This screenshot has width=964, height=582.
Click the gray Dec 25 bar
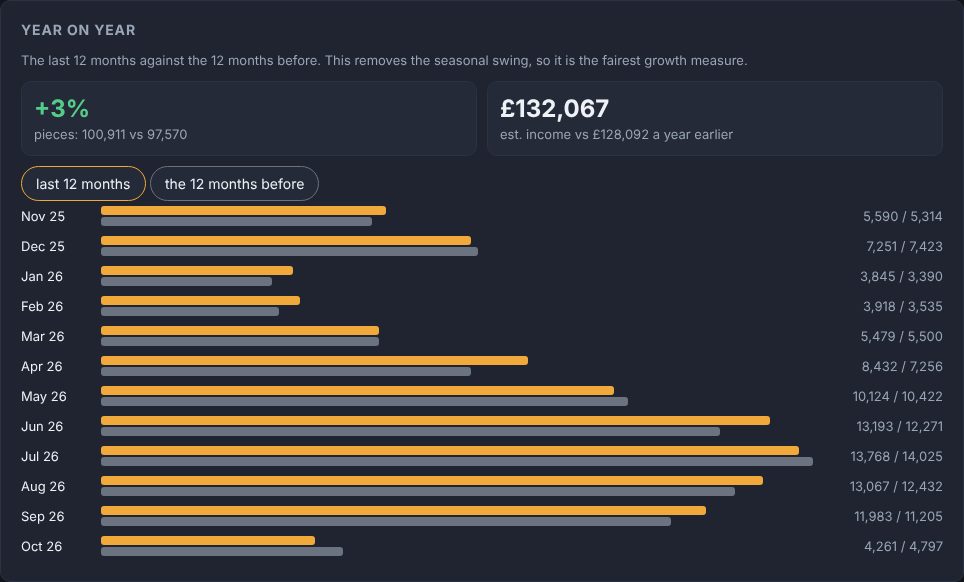[289, 251]
